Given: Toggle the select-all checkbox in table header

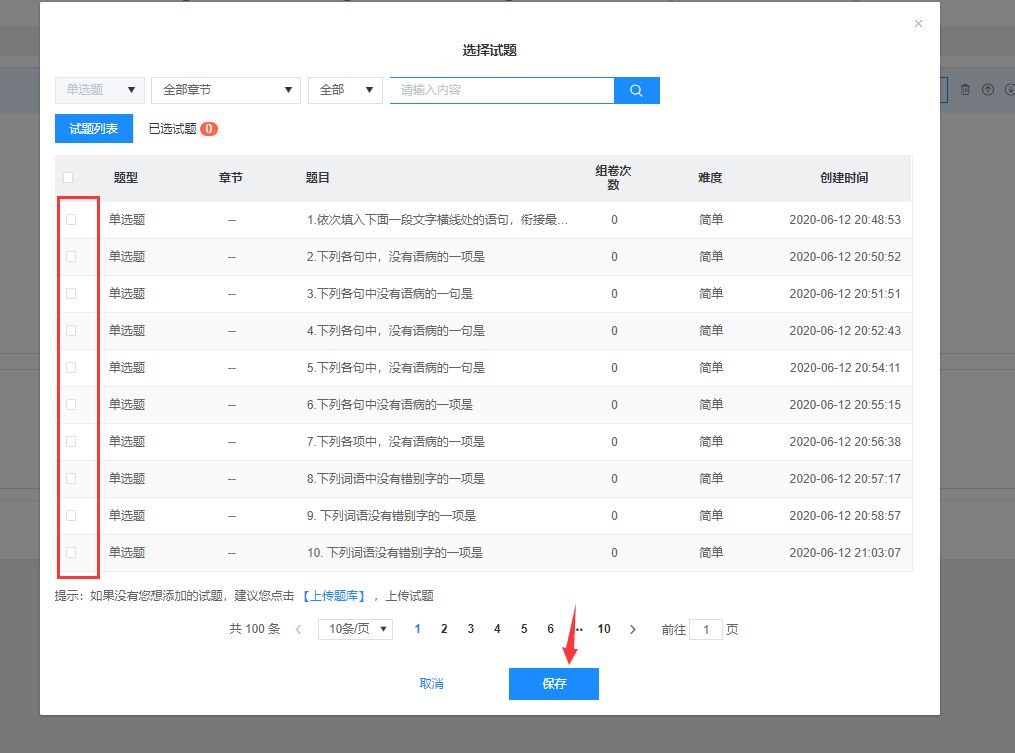Looking at the screenshot, I should pyautogui.click(x=67, y=176).
